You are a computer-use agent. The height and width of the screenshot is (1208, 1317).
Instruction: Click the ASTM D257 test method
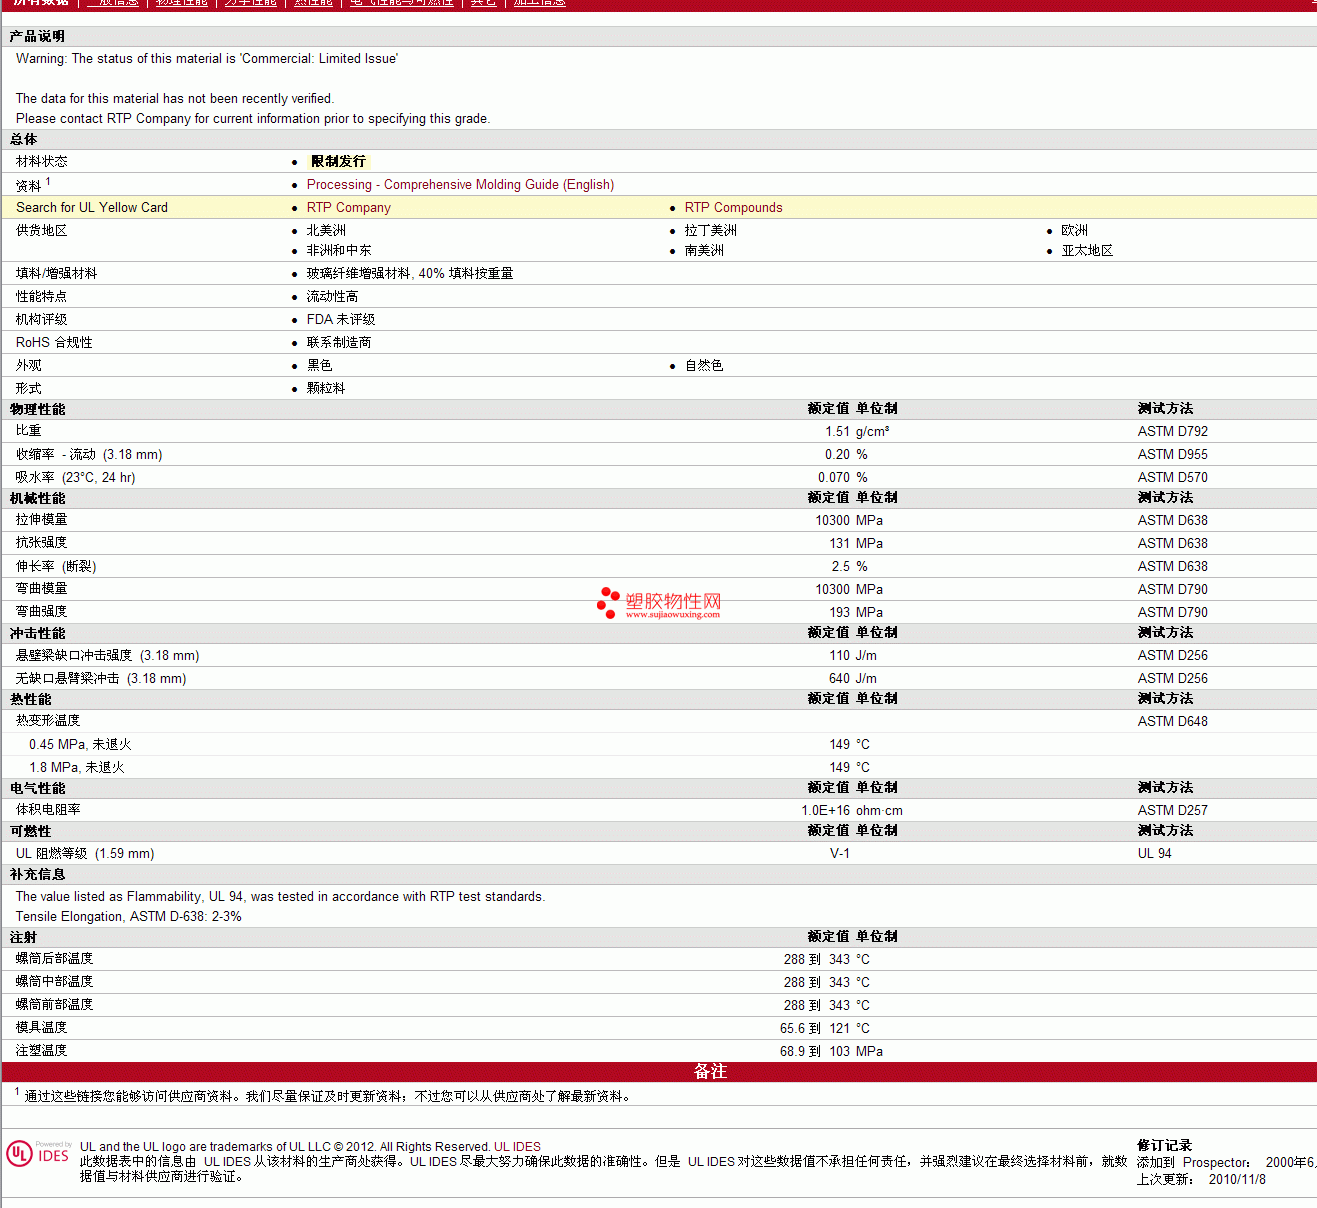[x=1172, y=810]
